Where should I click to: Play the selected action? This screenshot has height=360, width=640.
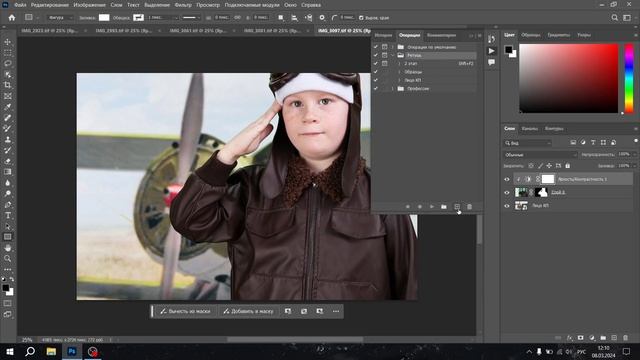pos(431,207)
